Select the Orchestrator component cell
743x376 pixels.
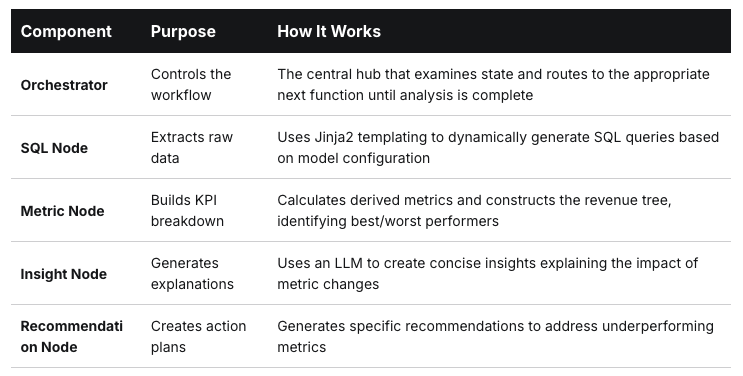point(64,85)
